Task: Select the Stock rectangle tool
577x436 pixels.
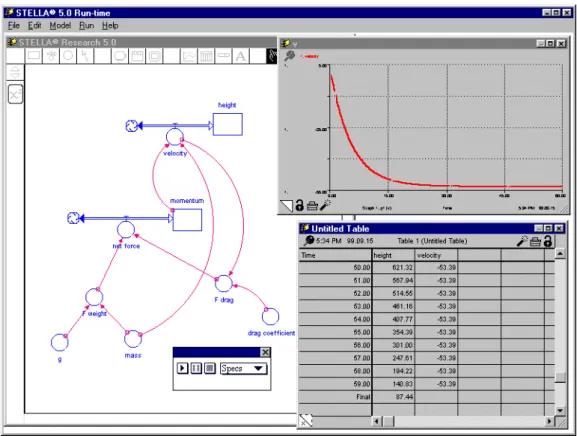Action: tap(34, 56)
